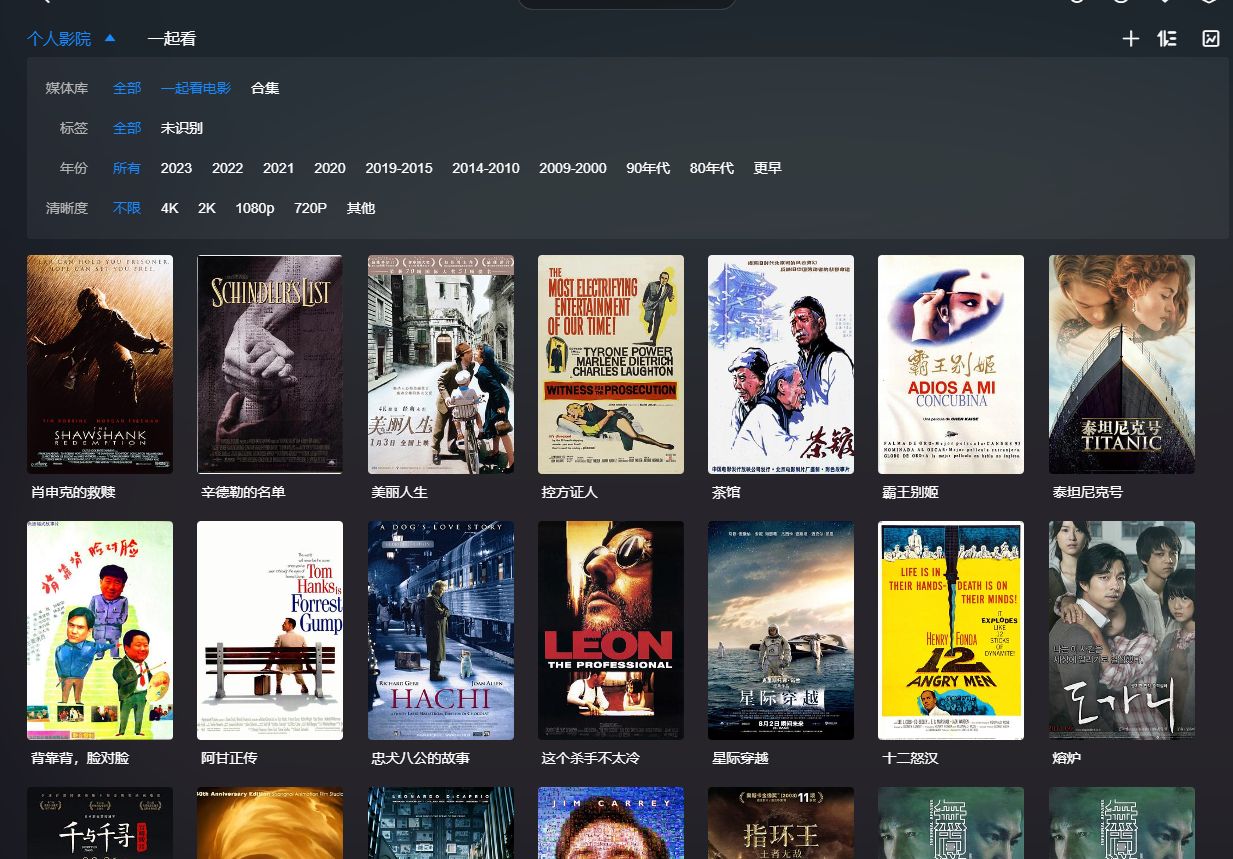Filter by 4K resolution
Image resolution: width=1233 pixels, height=859 pixels.
click(170, 208)
